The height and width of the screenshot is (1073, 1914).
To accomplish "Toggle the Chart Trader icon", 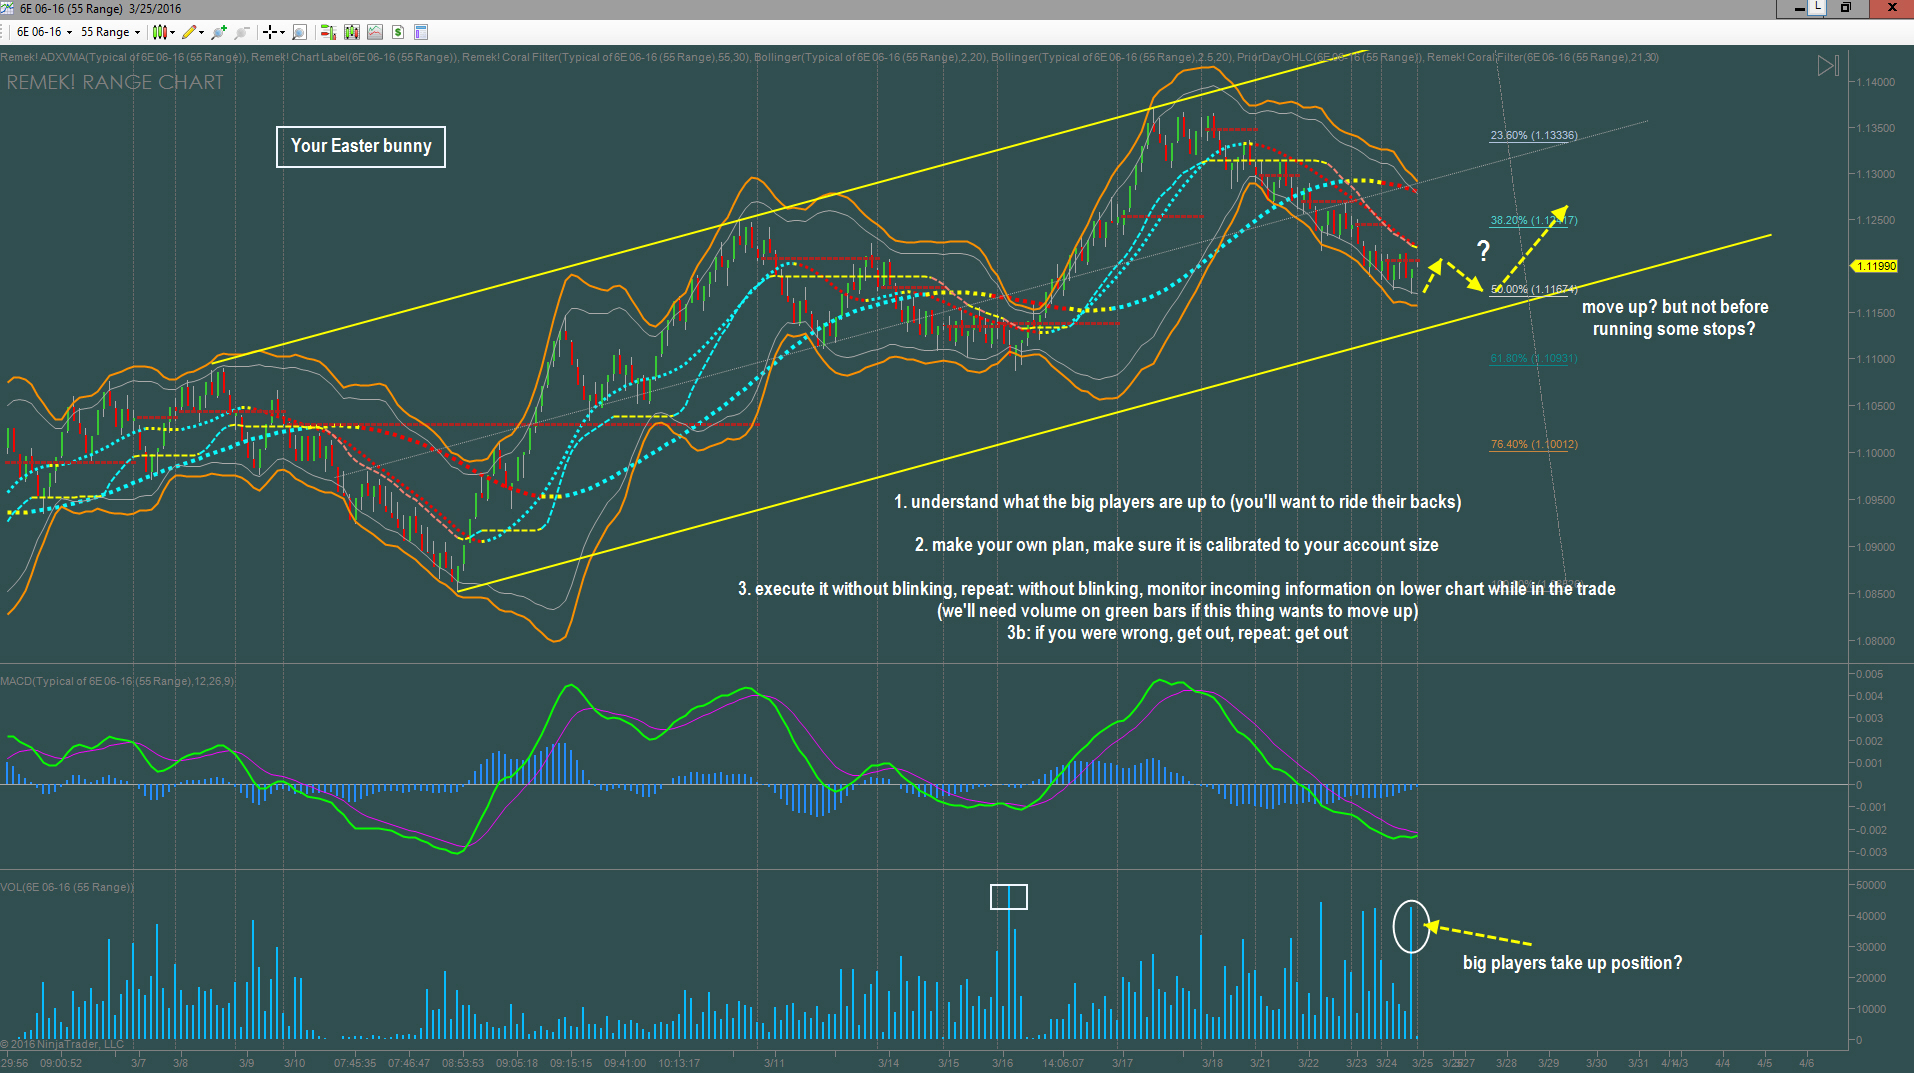I will [x=328, y=32].
